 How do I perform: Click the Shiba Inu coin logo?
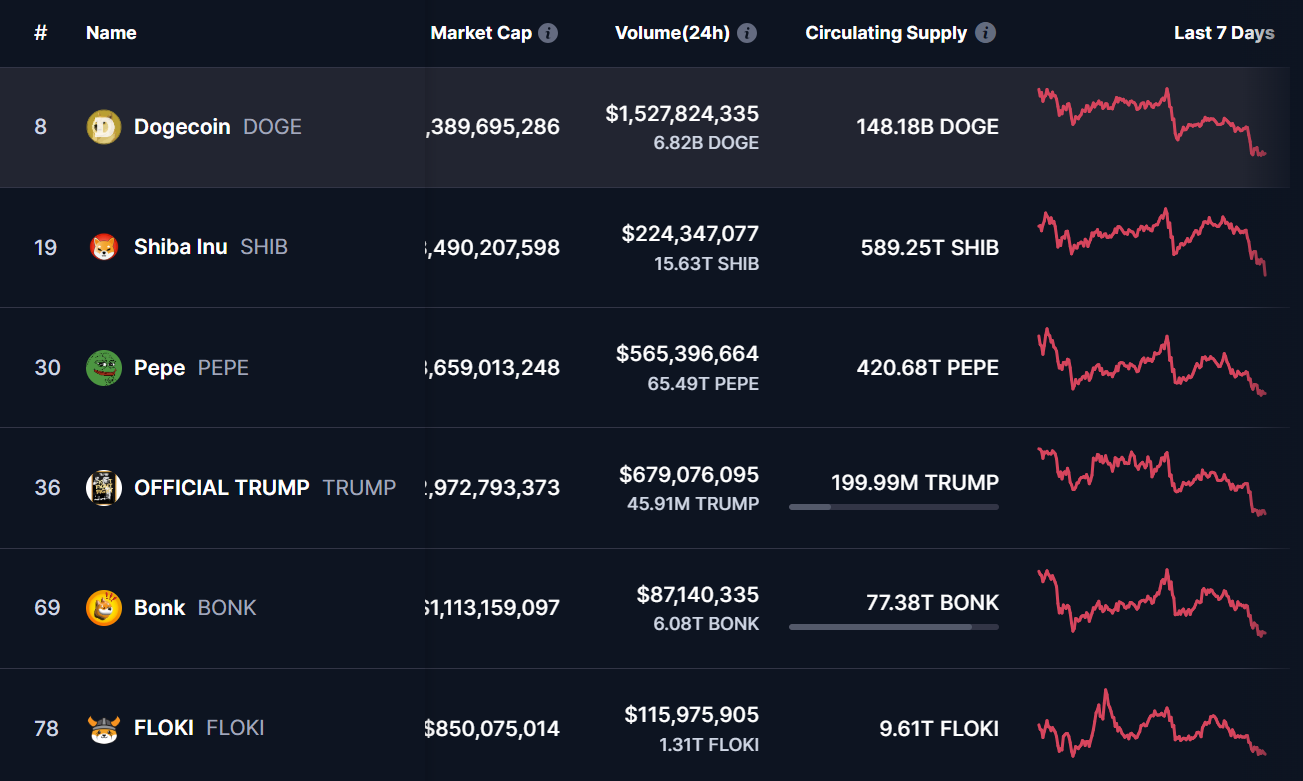pos(104,247)
